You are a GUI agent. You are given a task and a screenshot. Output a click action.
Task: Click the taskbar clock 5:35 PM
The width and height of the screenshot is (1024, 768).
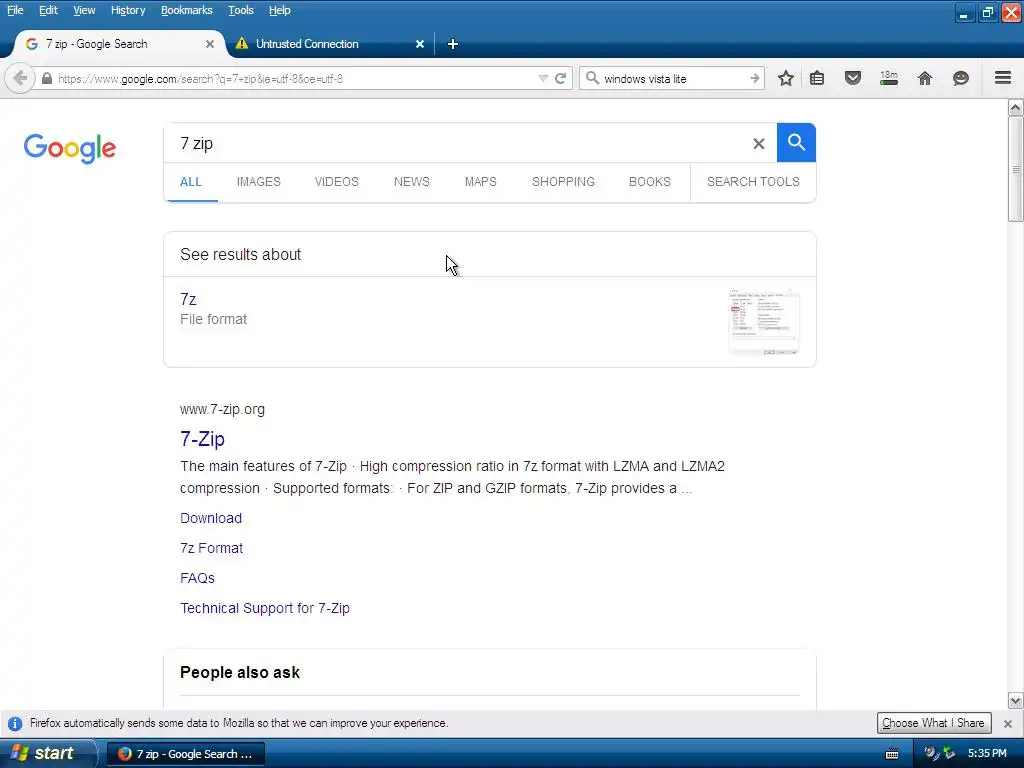[x=987, y=754]
